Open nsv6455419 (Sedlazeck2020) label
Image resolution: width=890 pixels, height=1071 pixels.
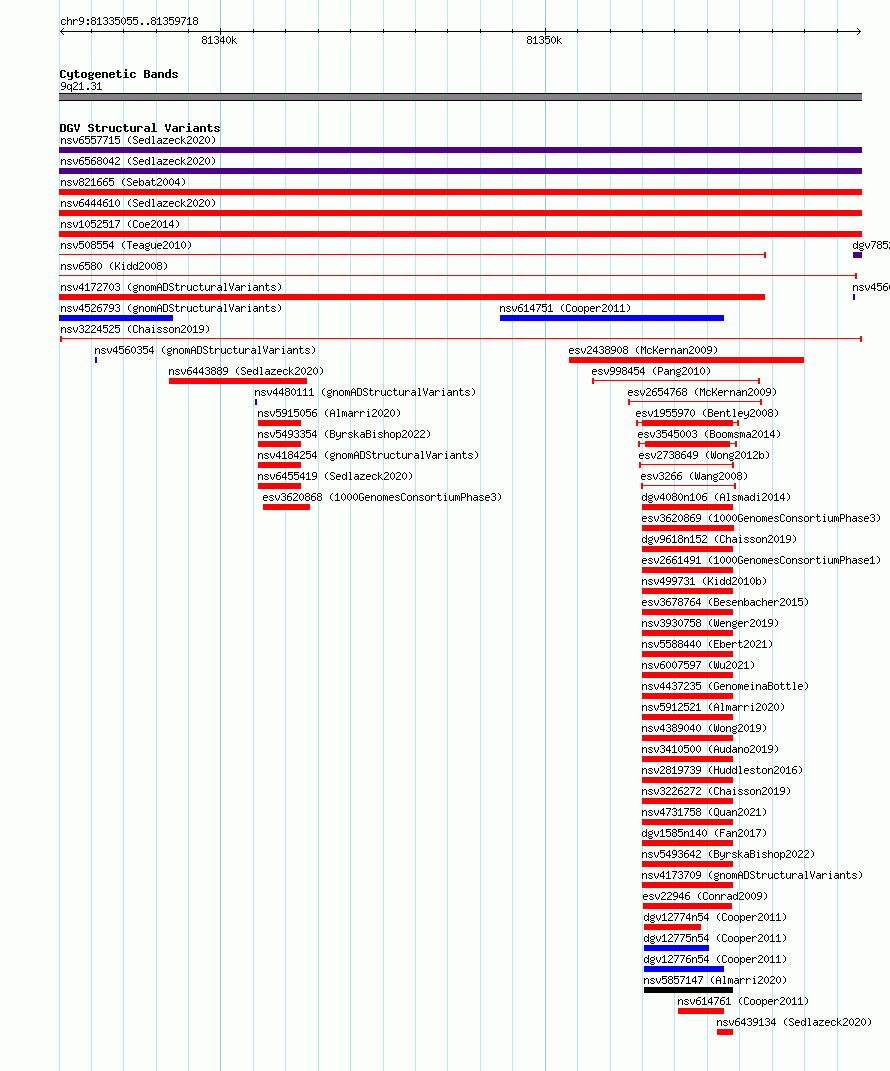coord(335,476)
